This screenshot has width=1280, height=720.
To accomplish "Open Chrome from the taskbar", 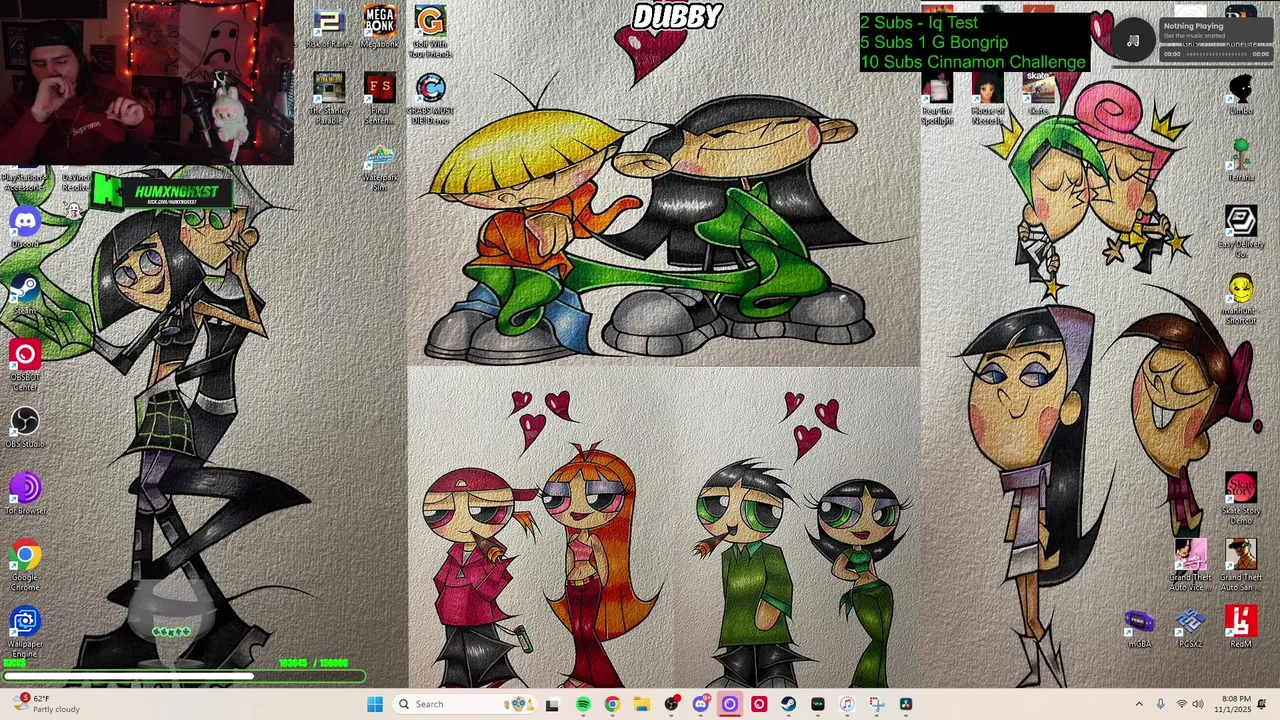I will coord(612,704).
